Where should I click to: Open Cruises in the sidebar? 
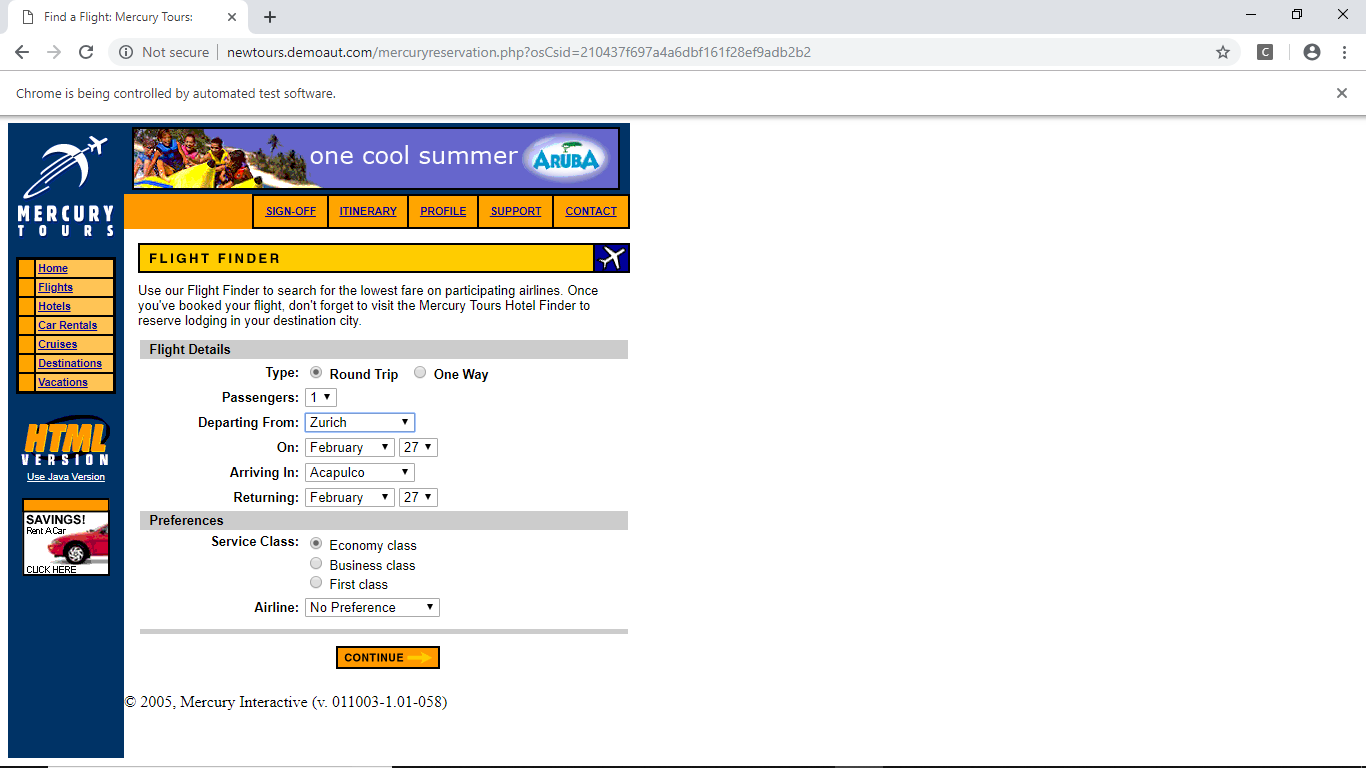[x=58, y=344]
